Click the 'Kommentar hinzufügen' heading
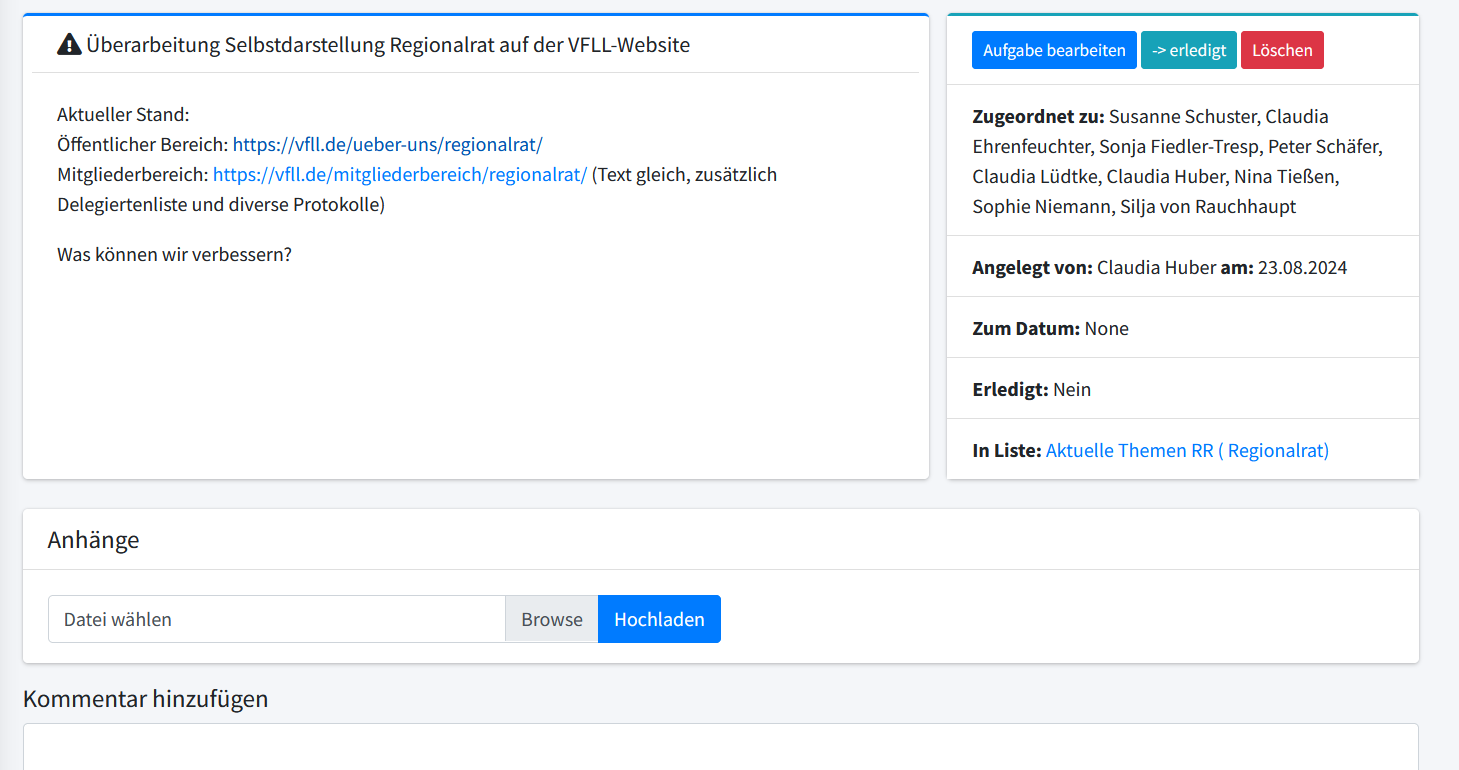 [x=146, y=698]
